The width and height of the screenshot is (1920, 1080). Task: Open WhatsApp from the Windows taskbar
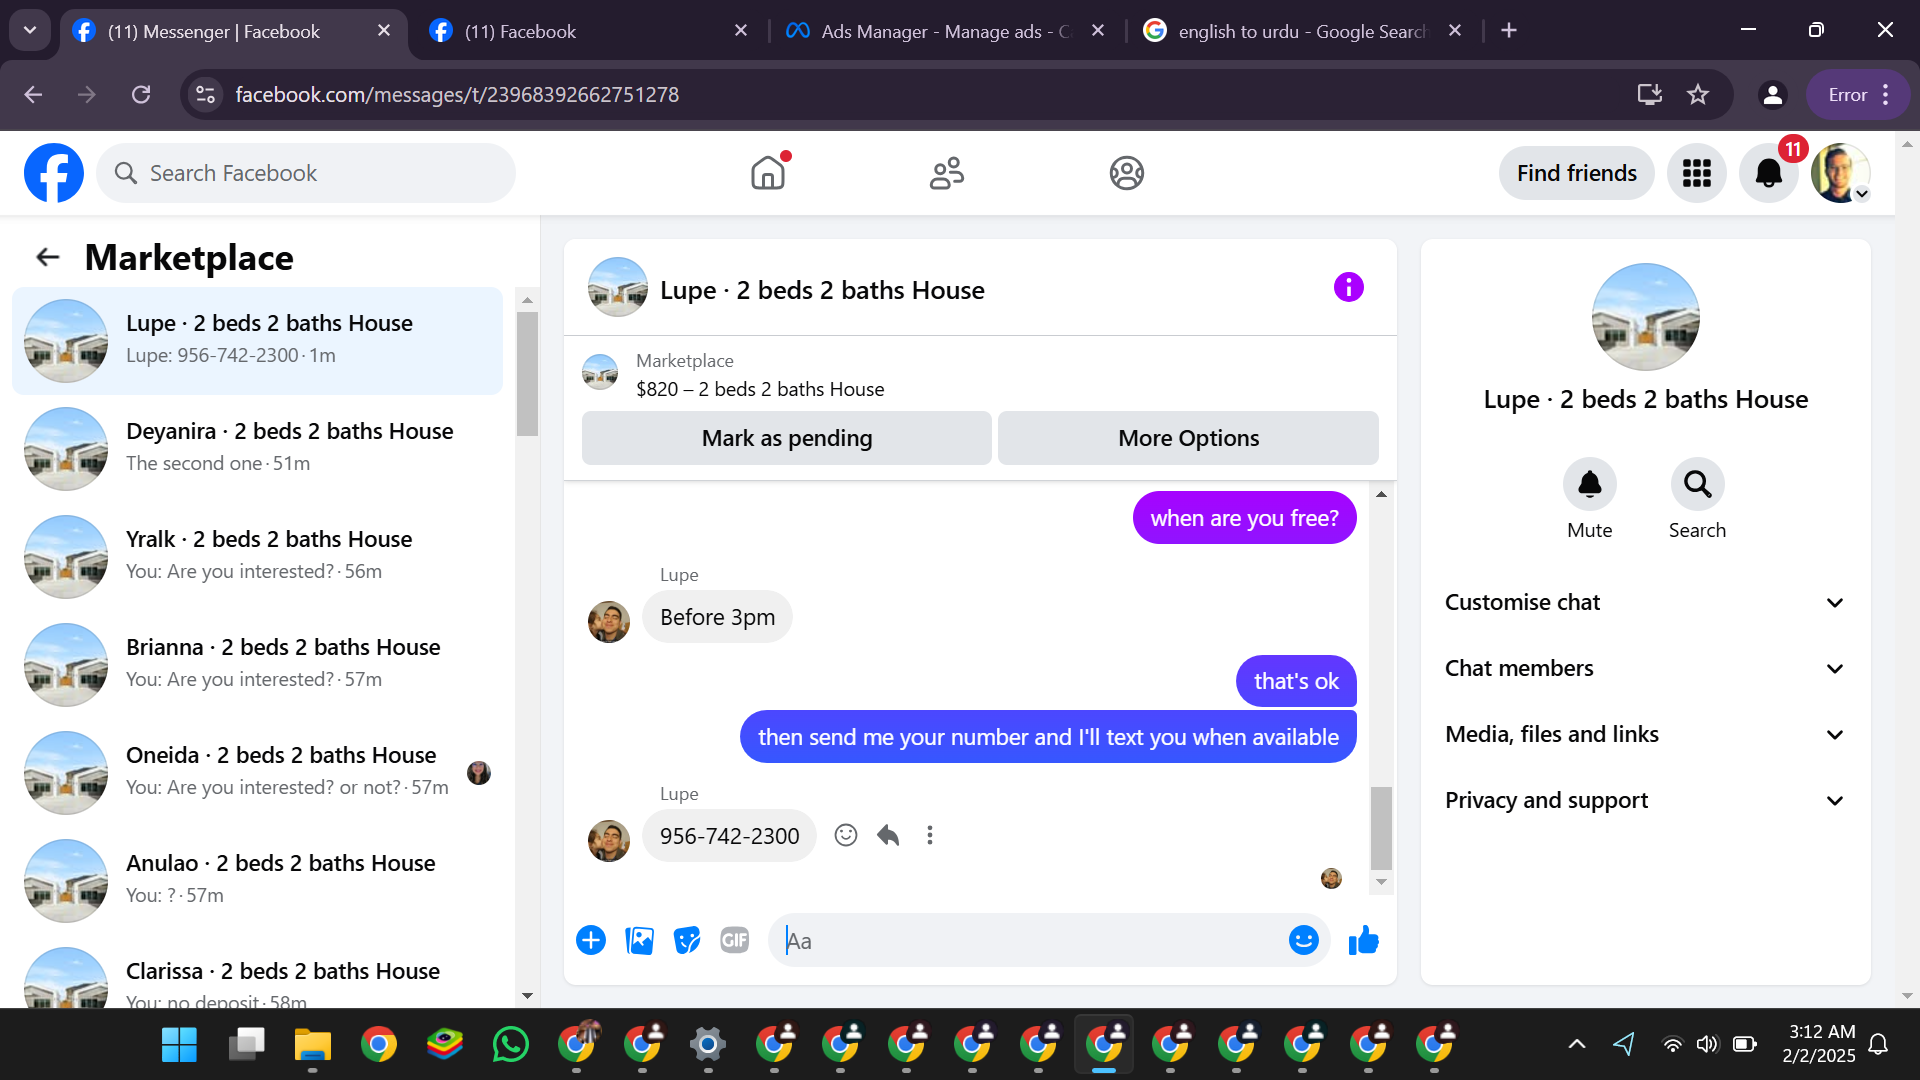coord(511,1045)
